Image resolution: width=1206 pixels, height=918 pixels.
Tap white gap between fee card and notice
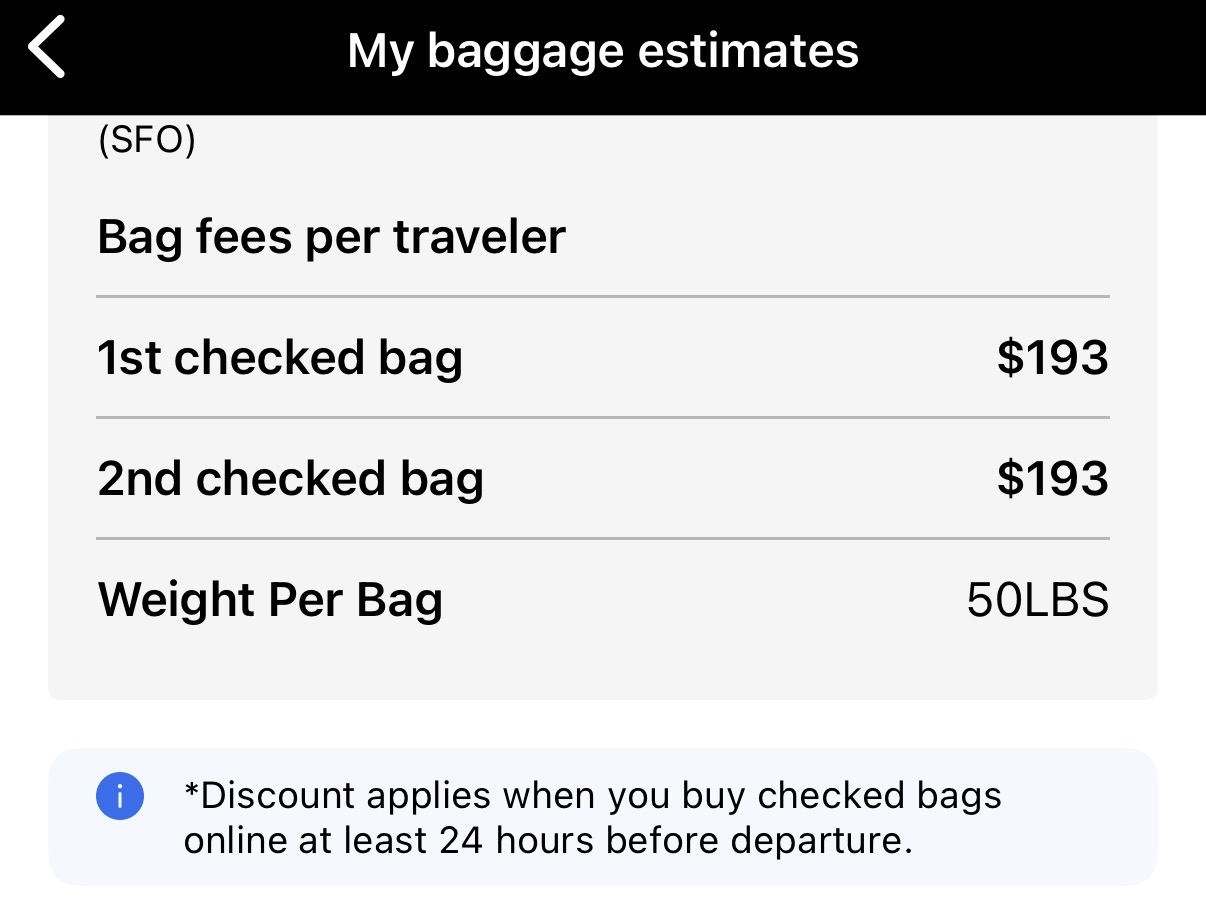602,724
